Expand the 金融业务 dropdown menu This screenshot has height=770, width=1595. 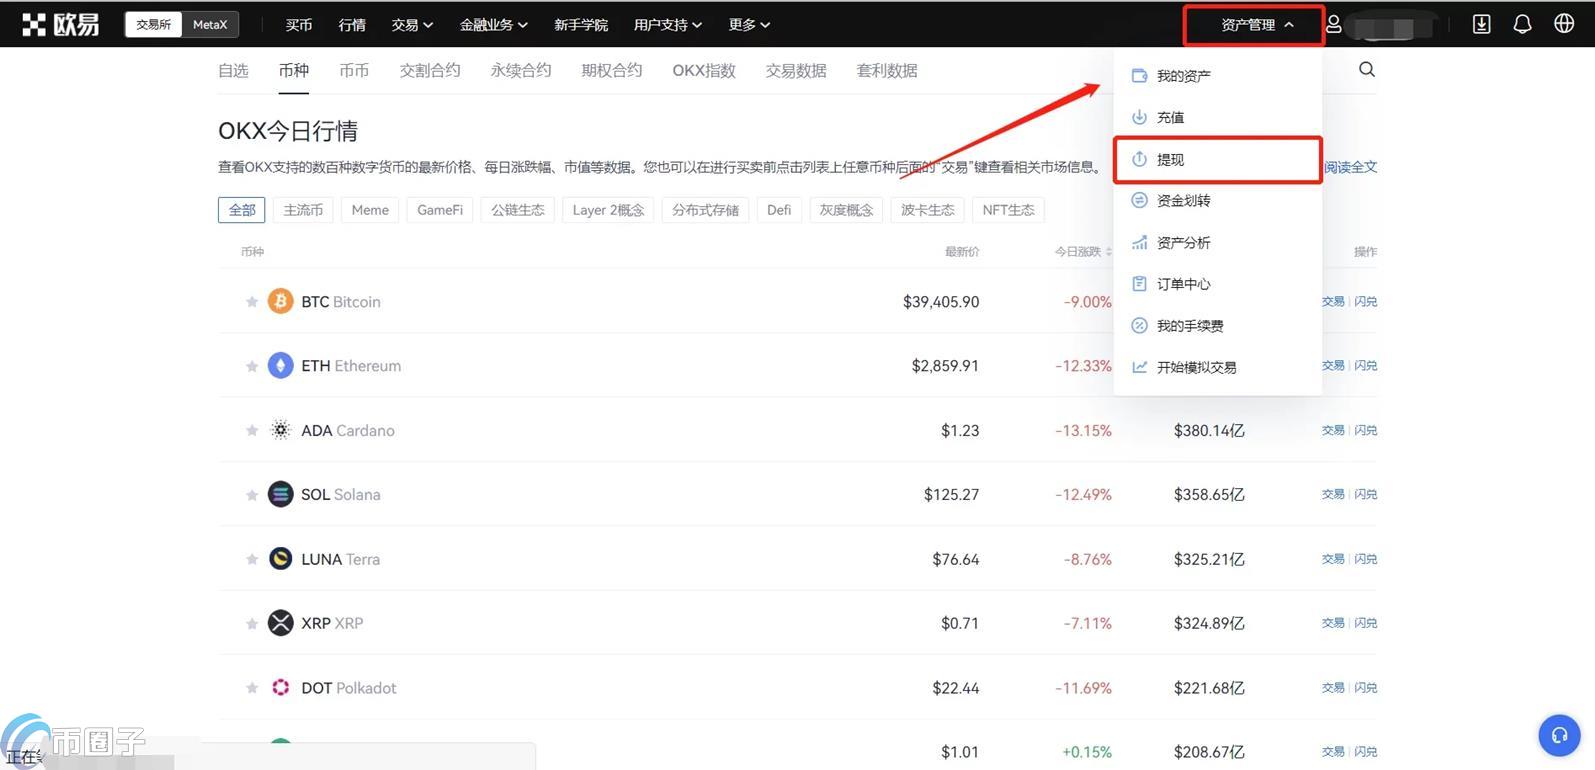tap(493, 24)
